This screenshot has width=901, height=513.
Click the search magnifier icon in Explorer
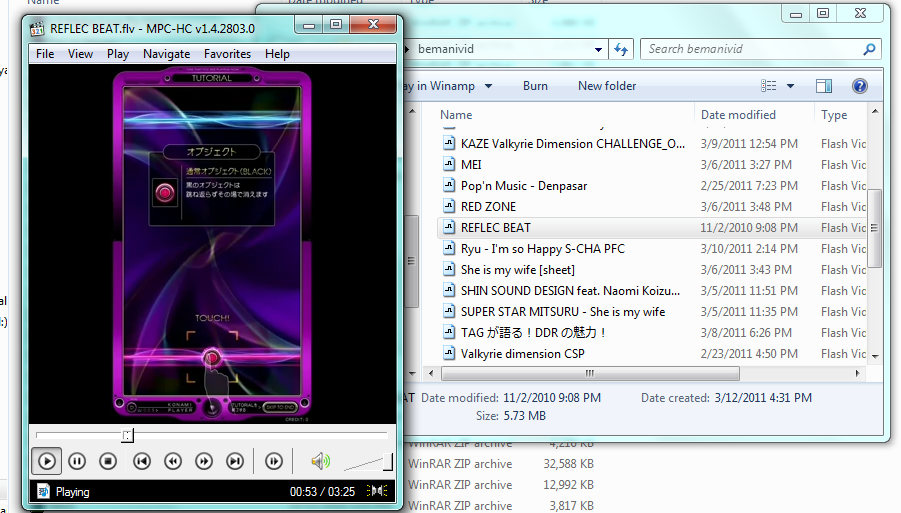tap(869, 49)
